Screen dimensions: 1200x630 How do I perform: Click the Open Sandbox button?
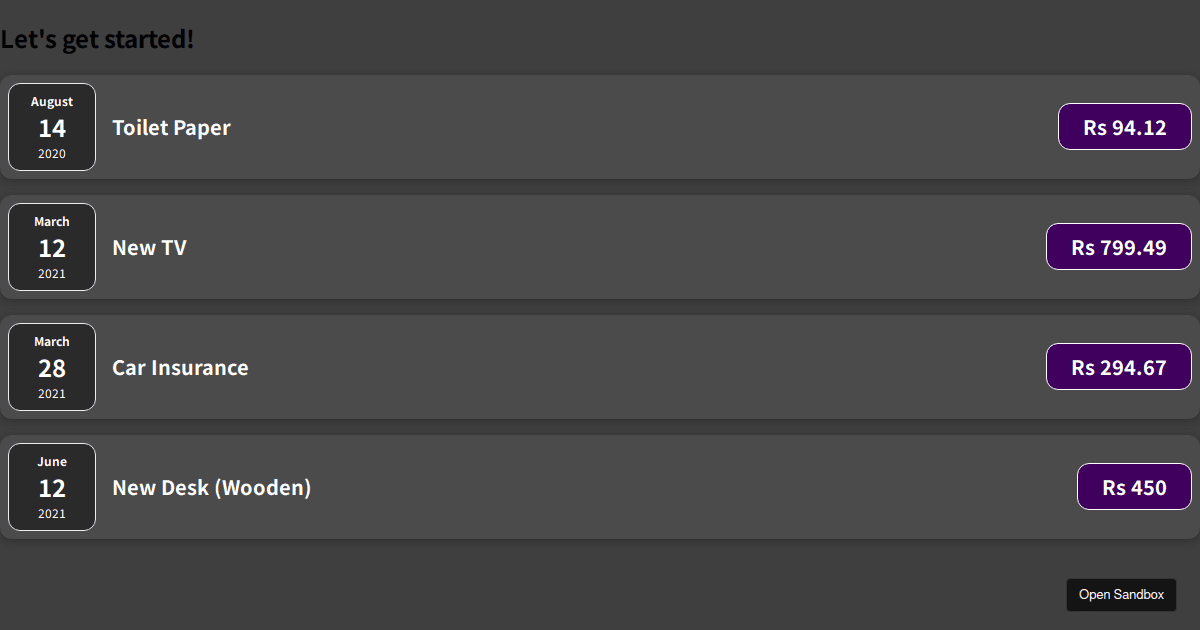pos(1121,595)
